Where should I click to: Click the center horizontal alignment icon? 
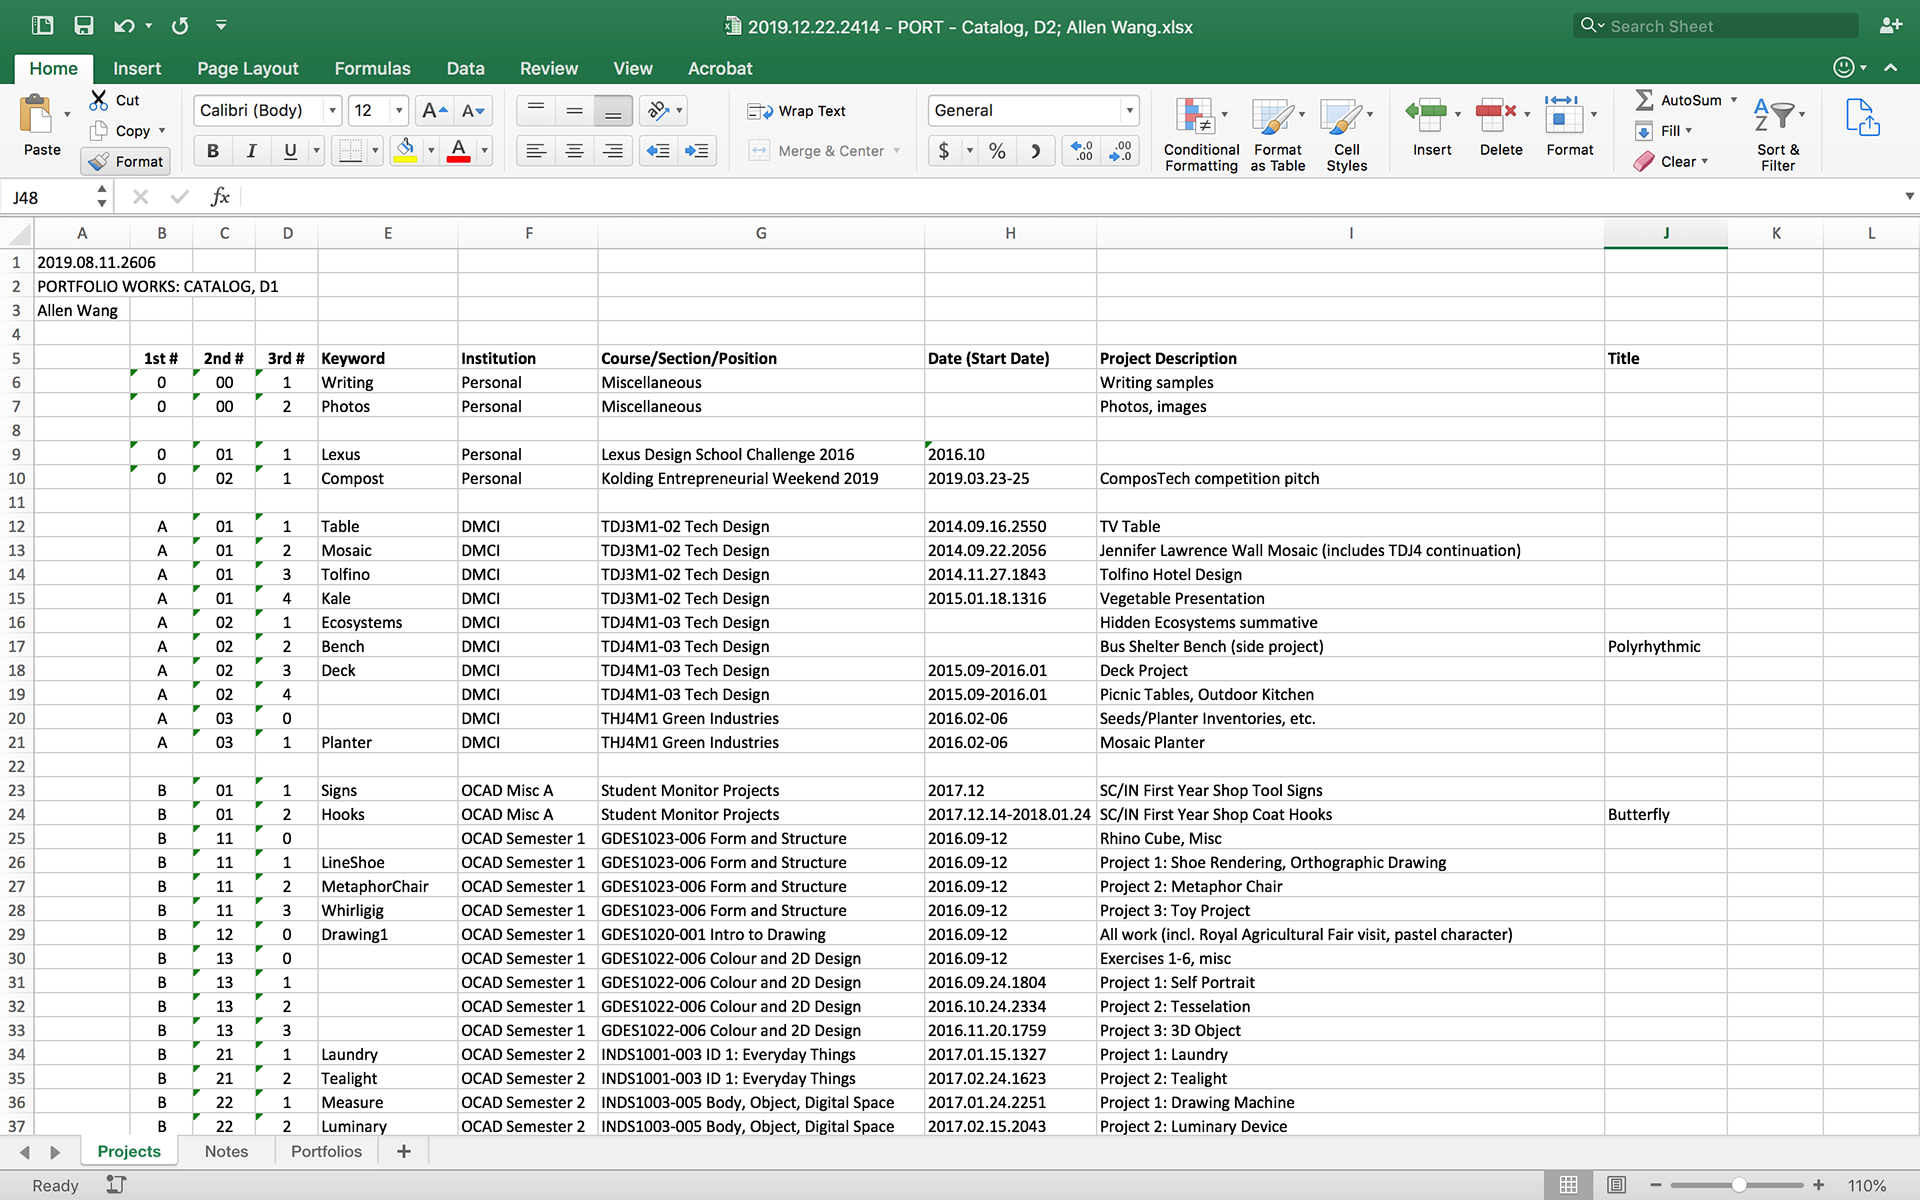tap(574, 151)
